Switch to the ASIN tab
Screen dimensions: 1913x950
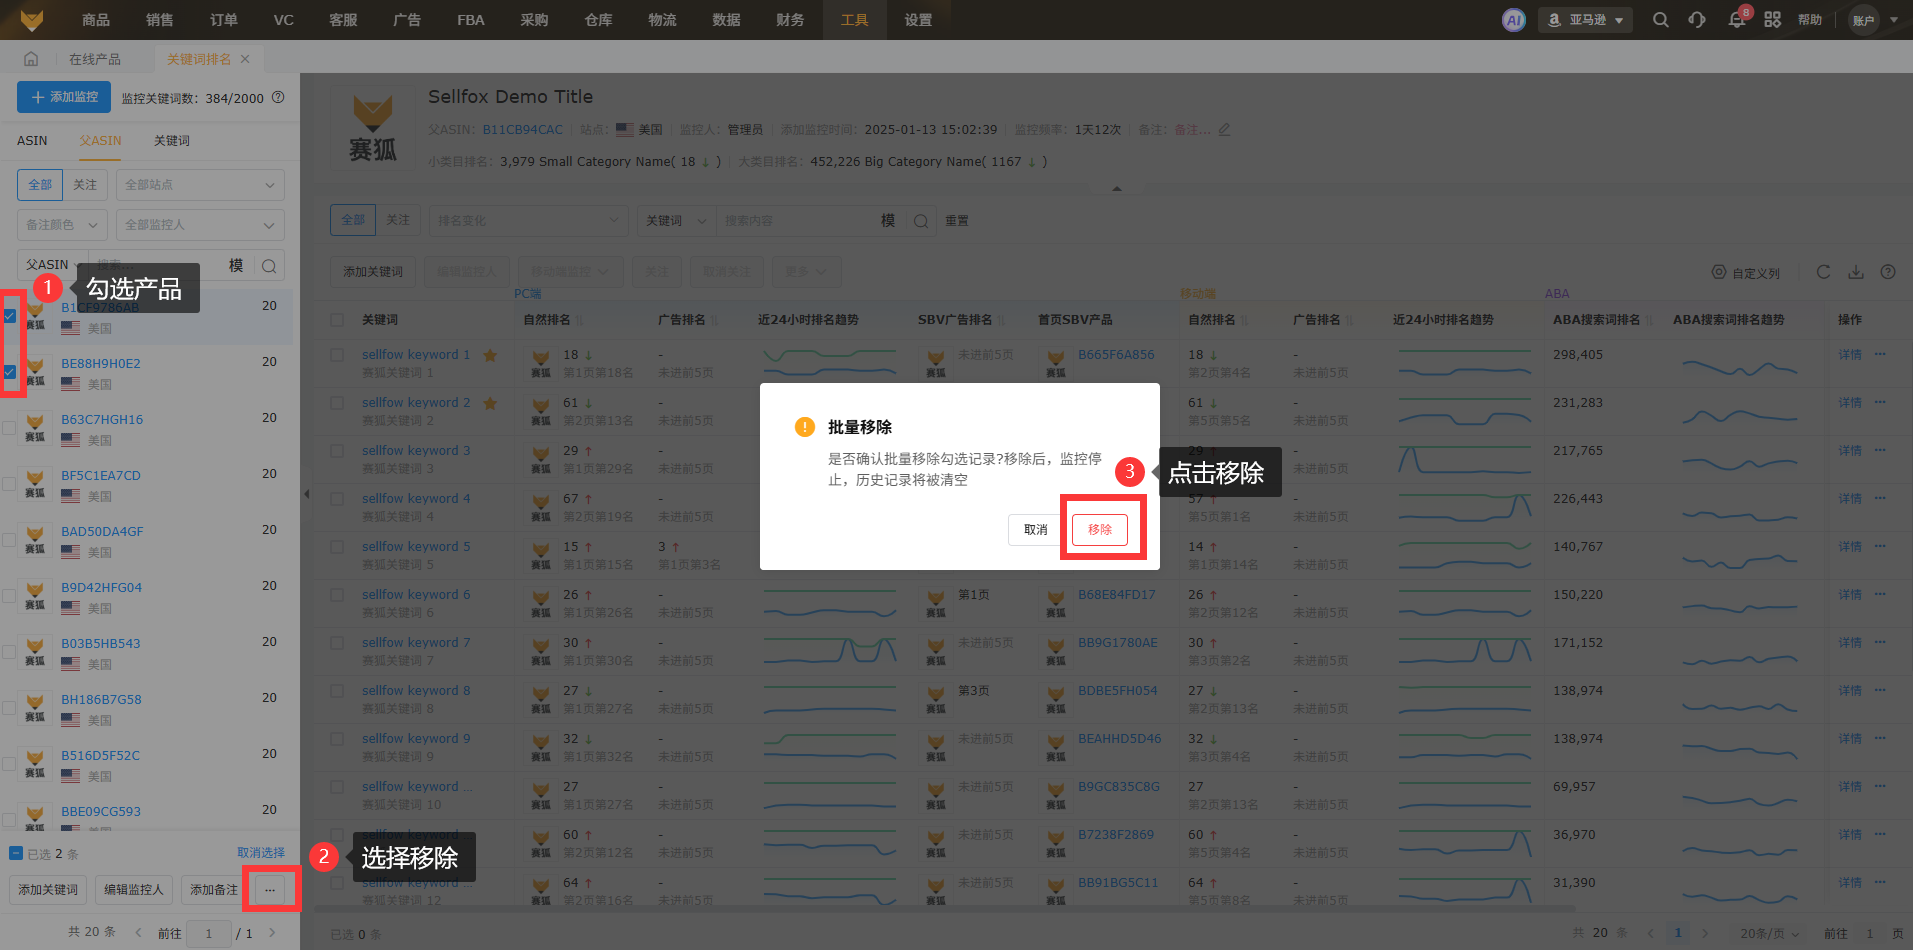(32, 141)
